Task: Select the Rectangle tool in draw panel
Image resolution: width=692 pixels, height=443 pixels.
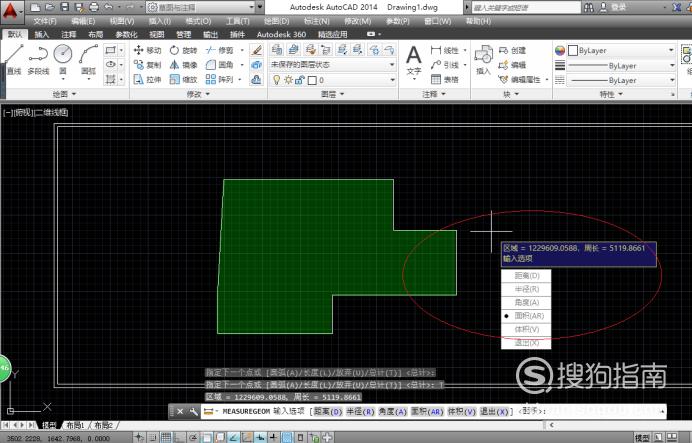Action: click(x=110, y=50)
